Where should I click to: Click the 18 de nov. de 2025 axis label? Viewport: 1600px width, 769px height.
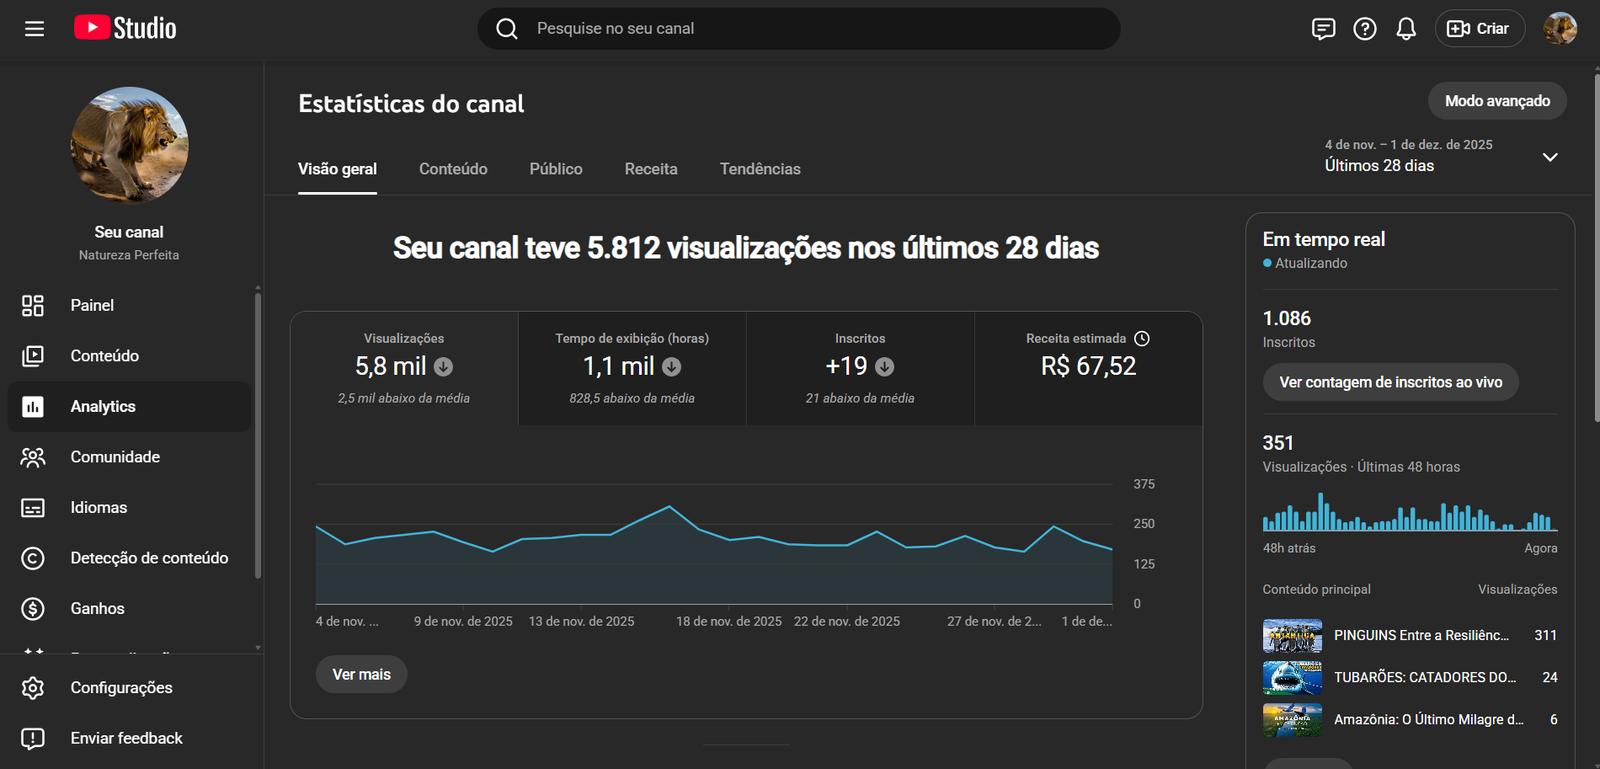729,621
